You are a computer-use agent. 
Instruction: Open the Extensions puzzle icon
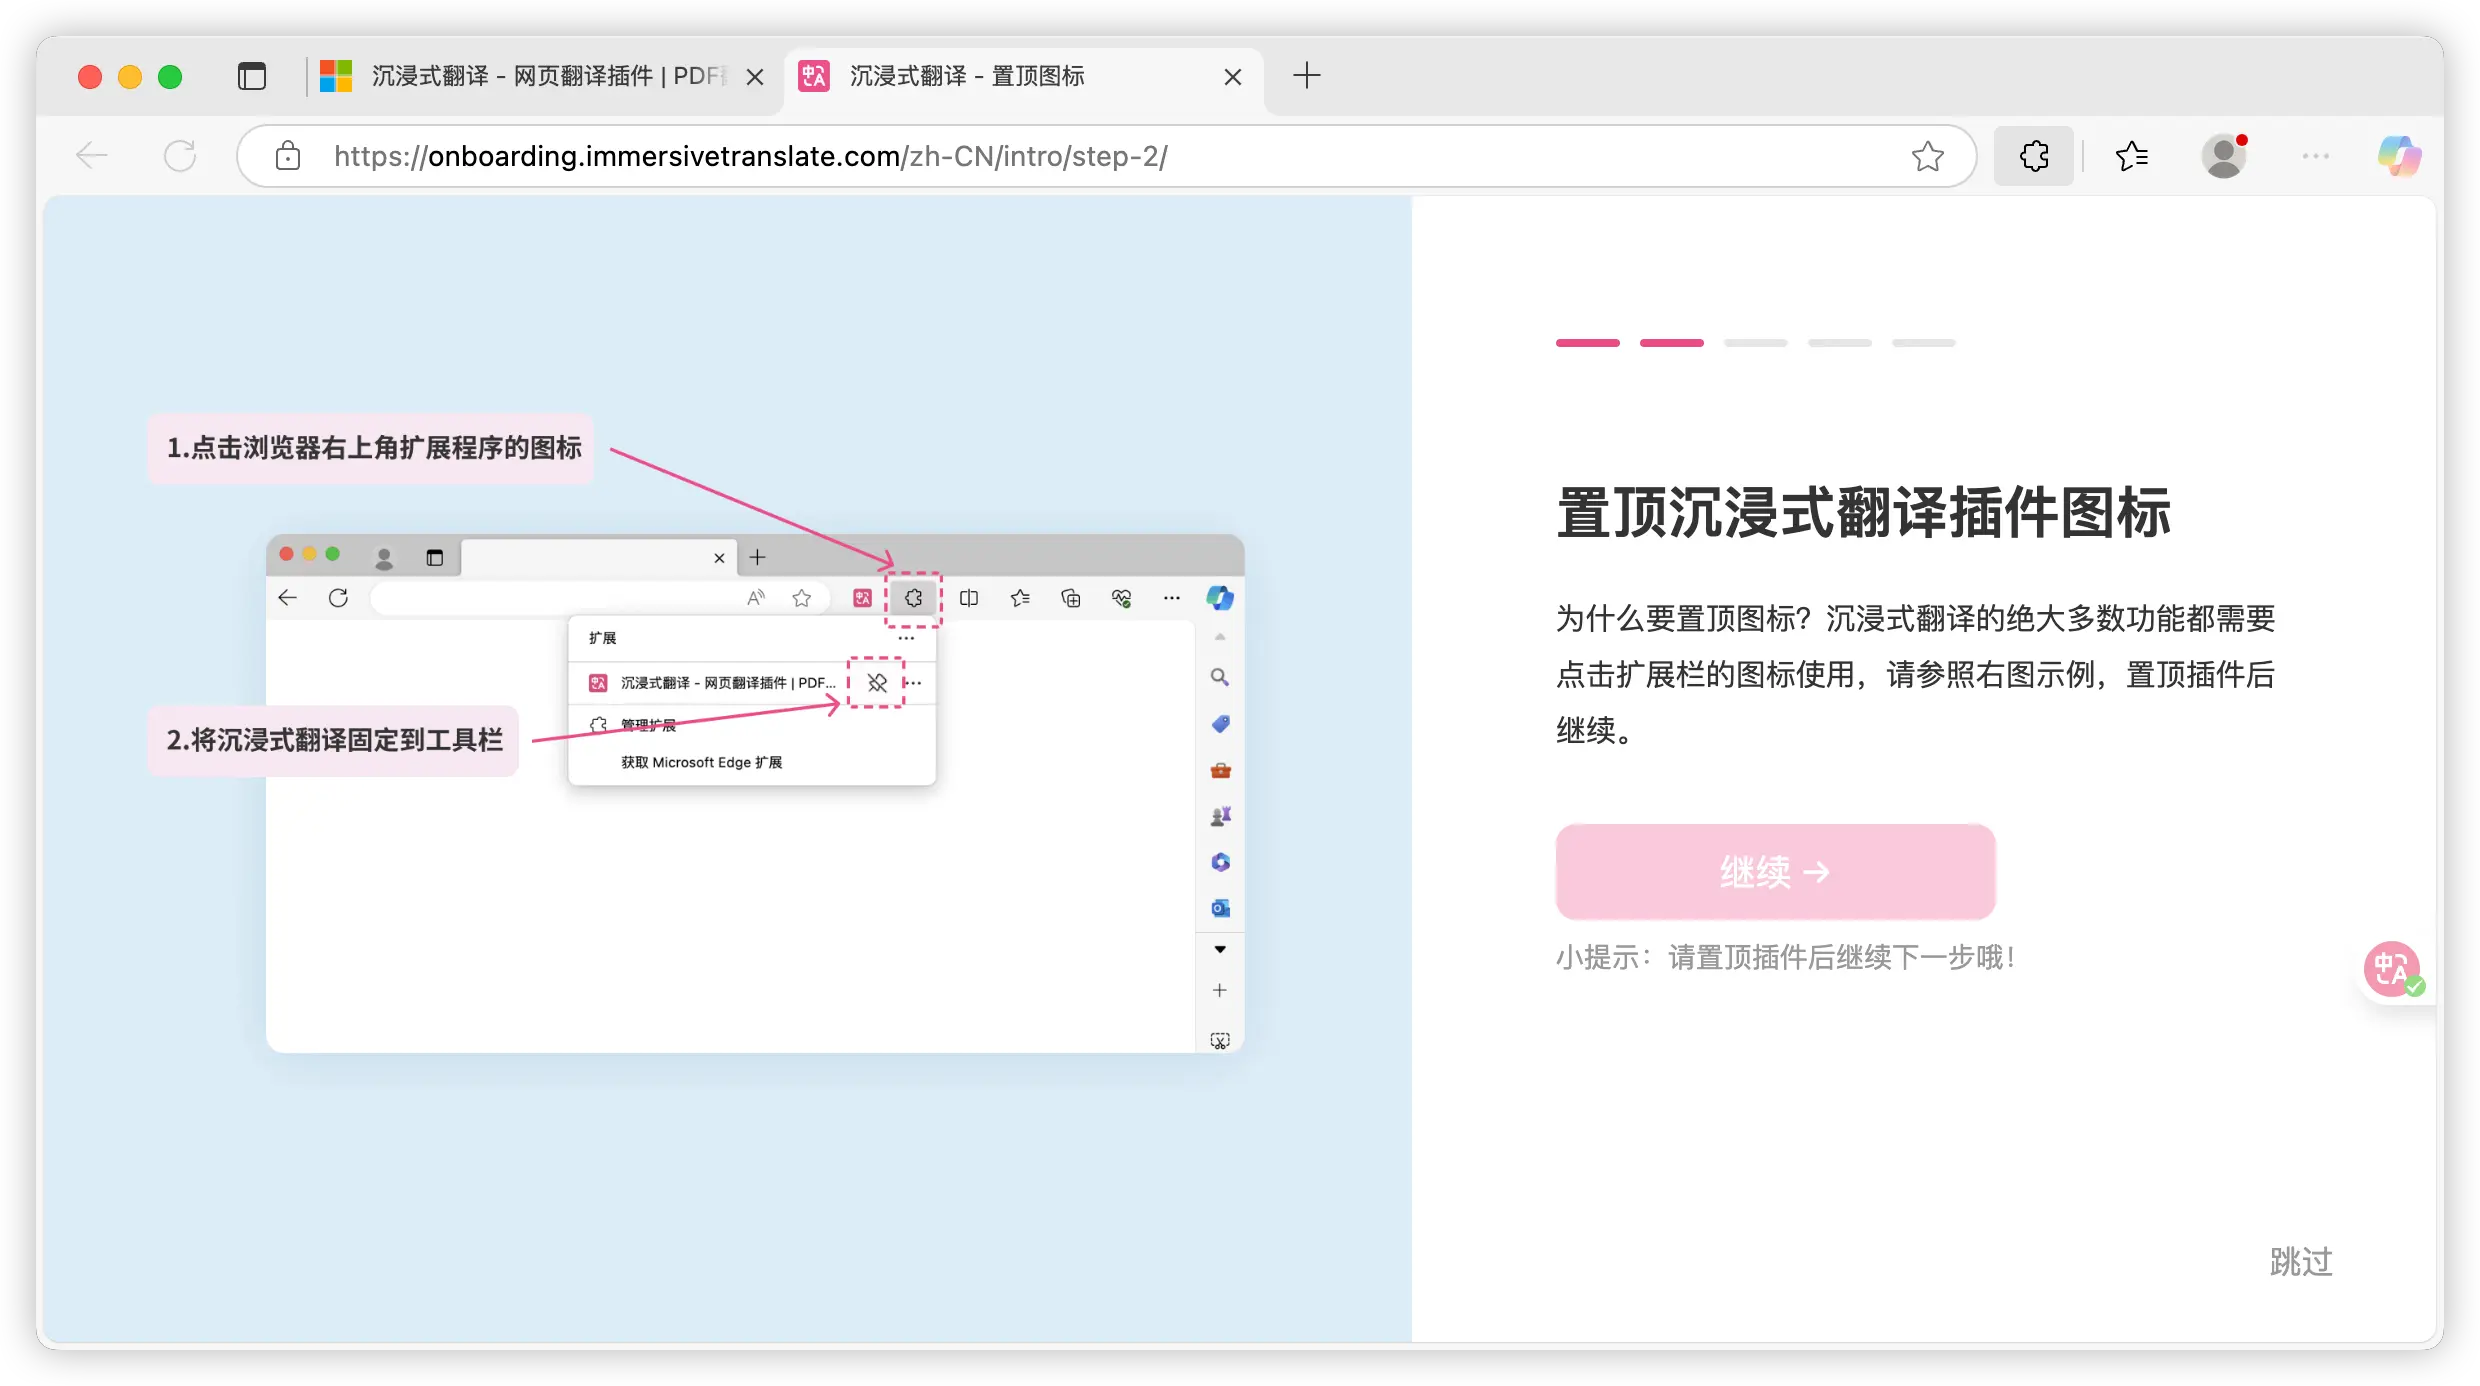point(2034,156)
